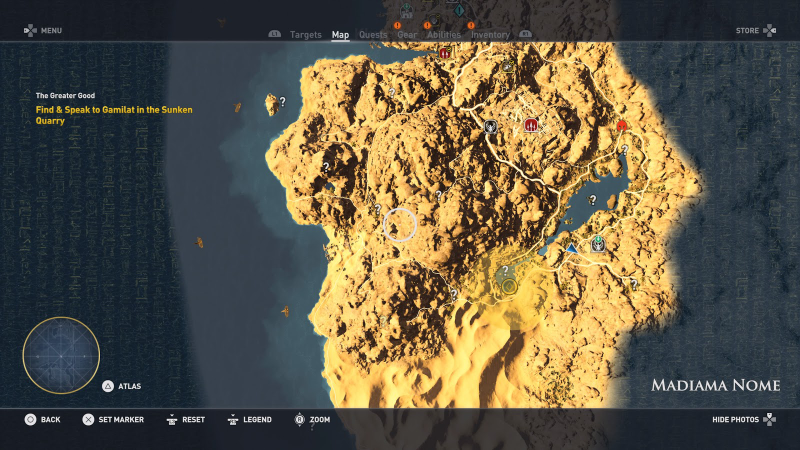Click the R1 shoulder button icon
800x450 pixels.
[x=525, y=34]
